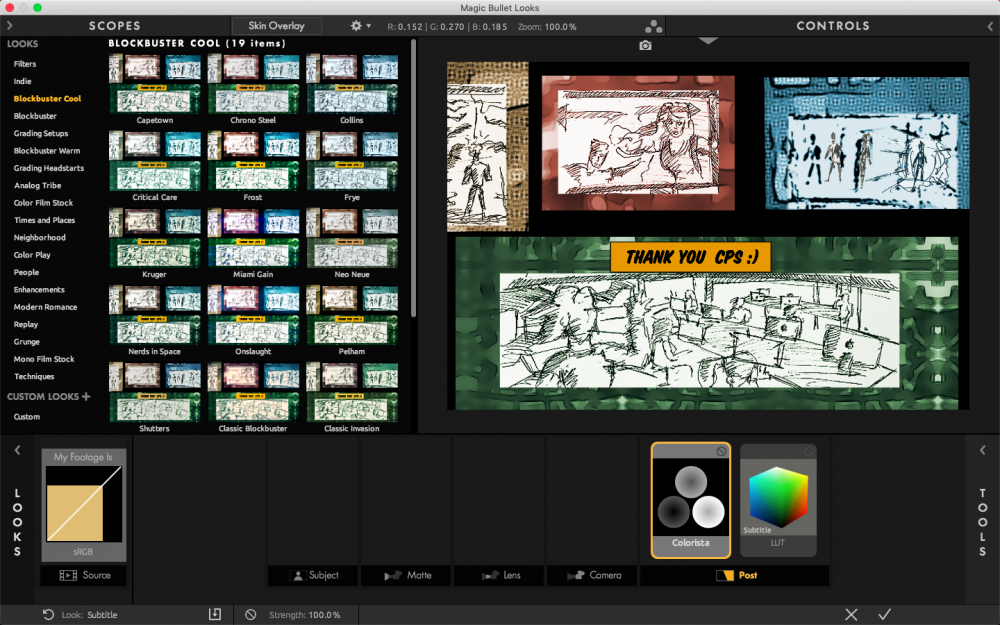Viewport: 1000px width, 625px height.
Task: Toggle look bypass circle-slash icon
Action: tap(251, 615)
